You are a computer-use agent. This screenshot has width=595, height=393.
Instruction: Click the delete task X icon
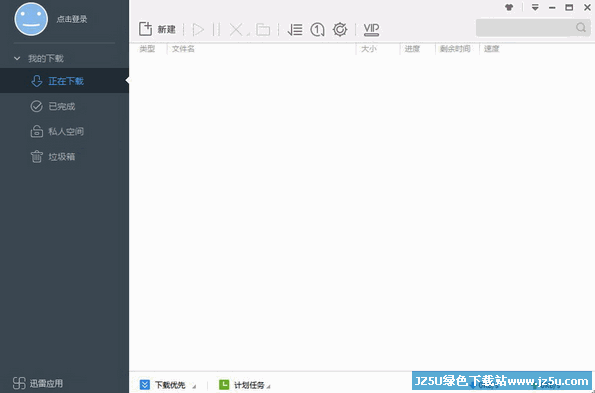point(236,29)
